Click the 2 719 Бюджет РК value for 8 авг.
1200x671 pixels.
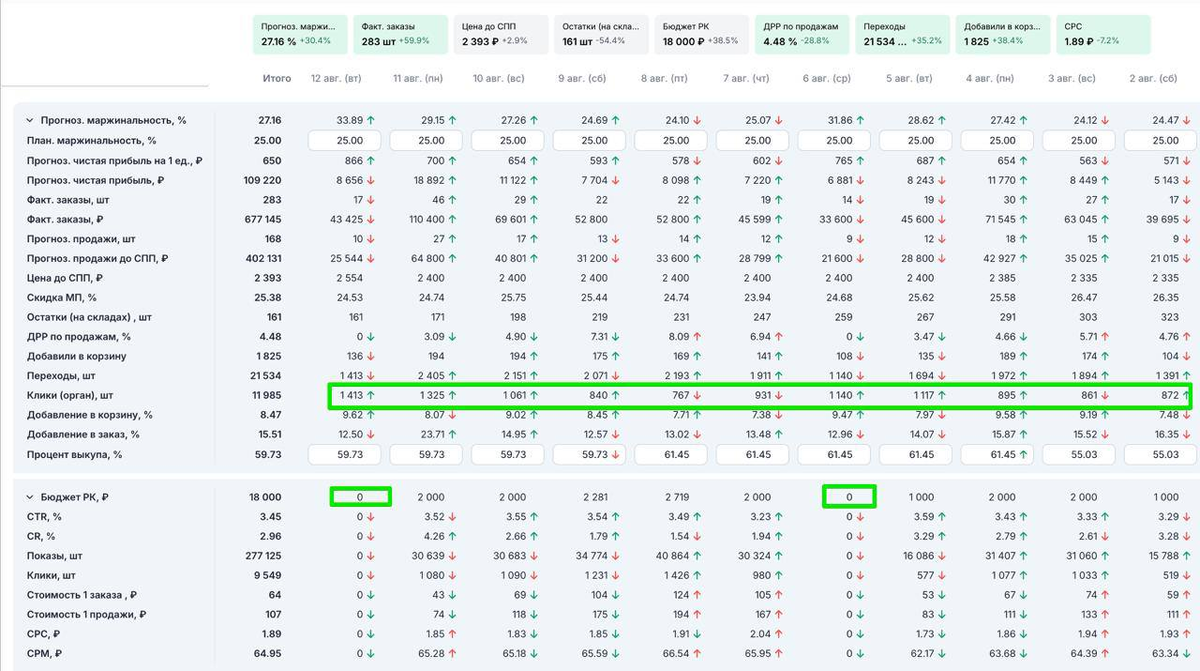click(x=676, y=497)
